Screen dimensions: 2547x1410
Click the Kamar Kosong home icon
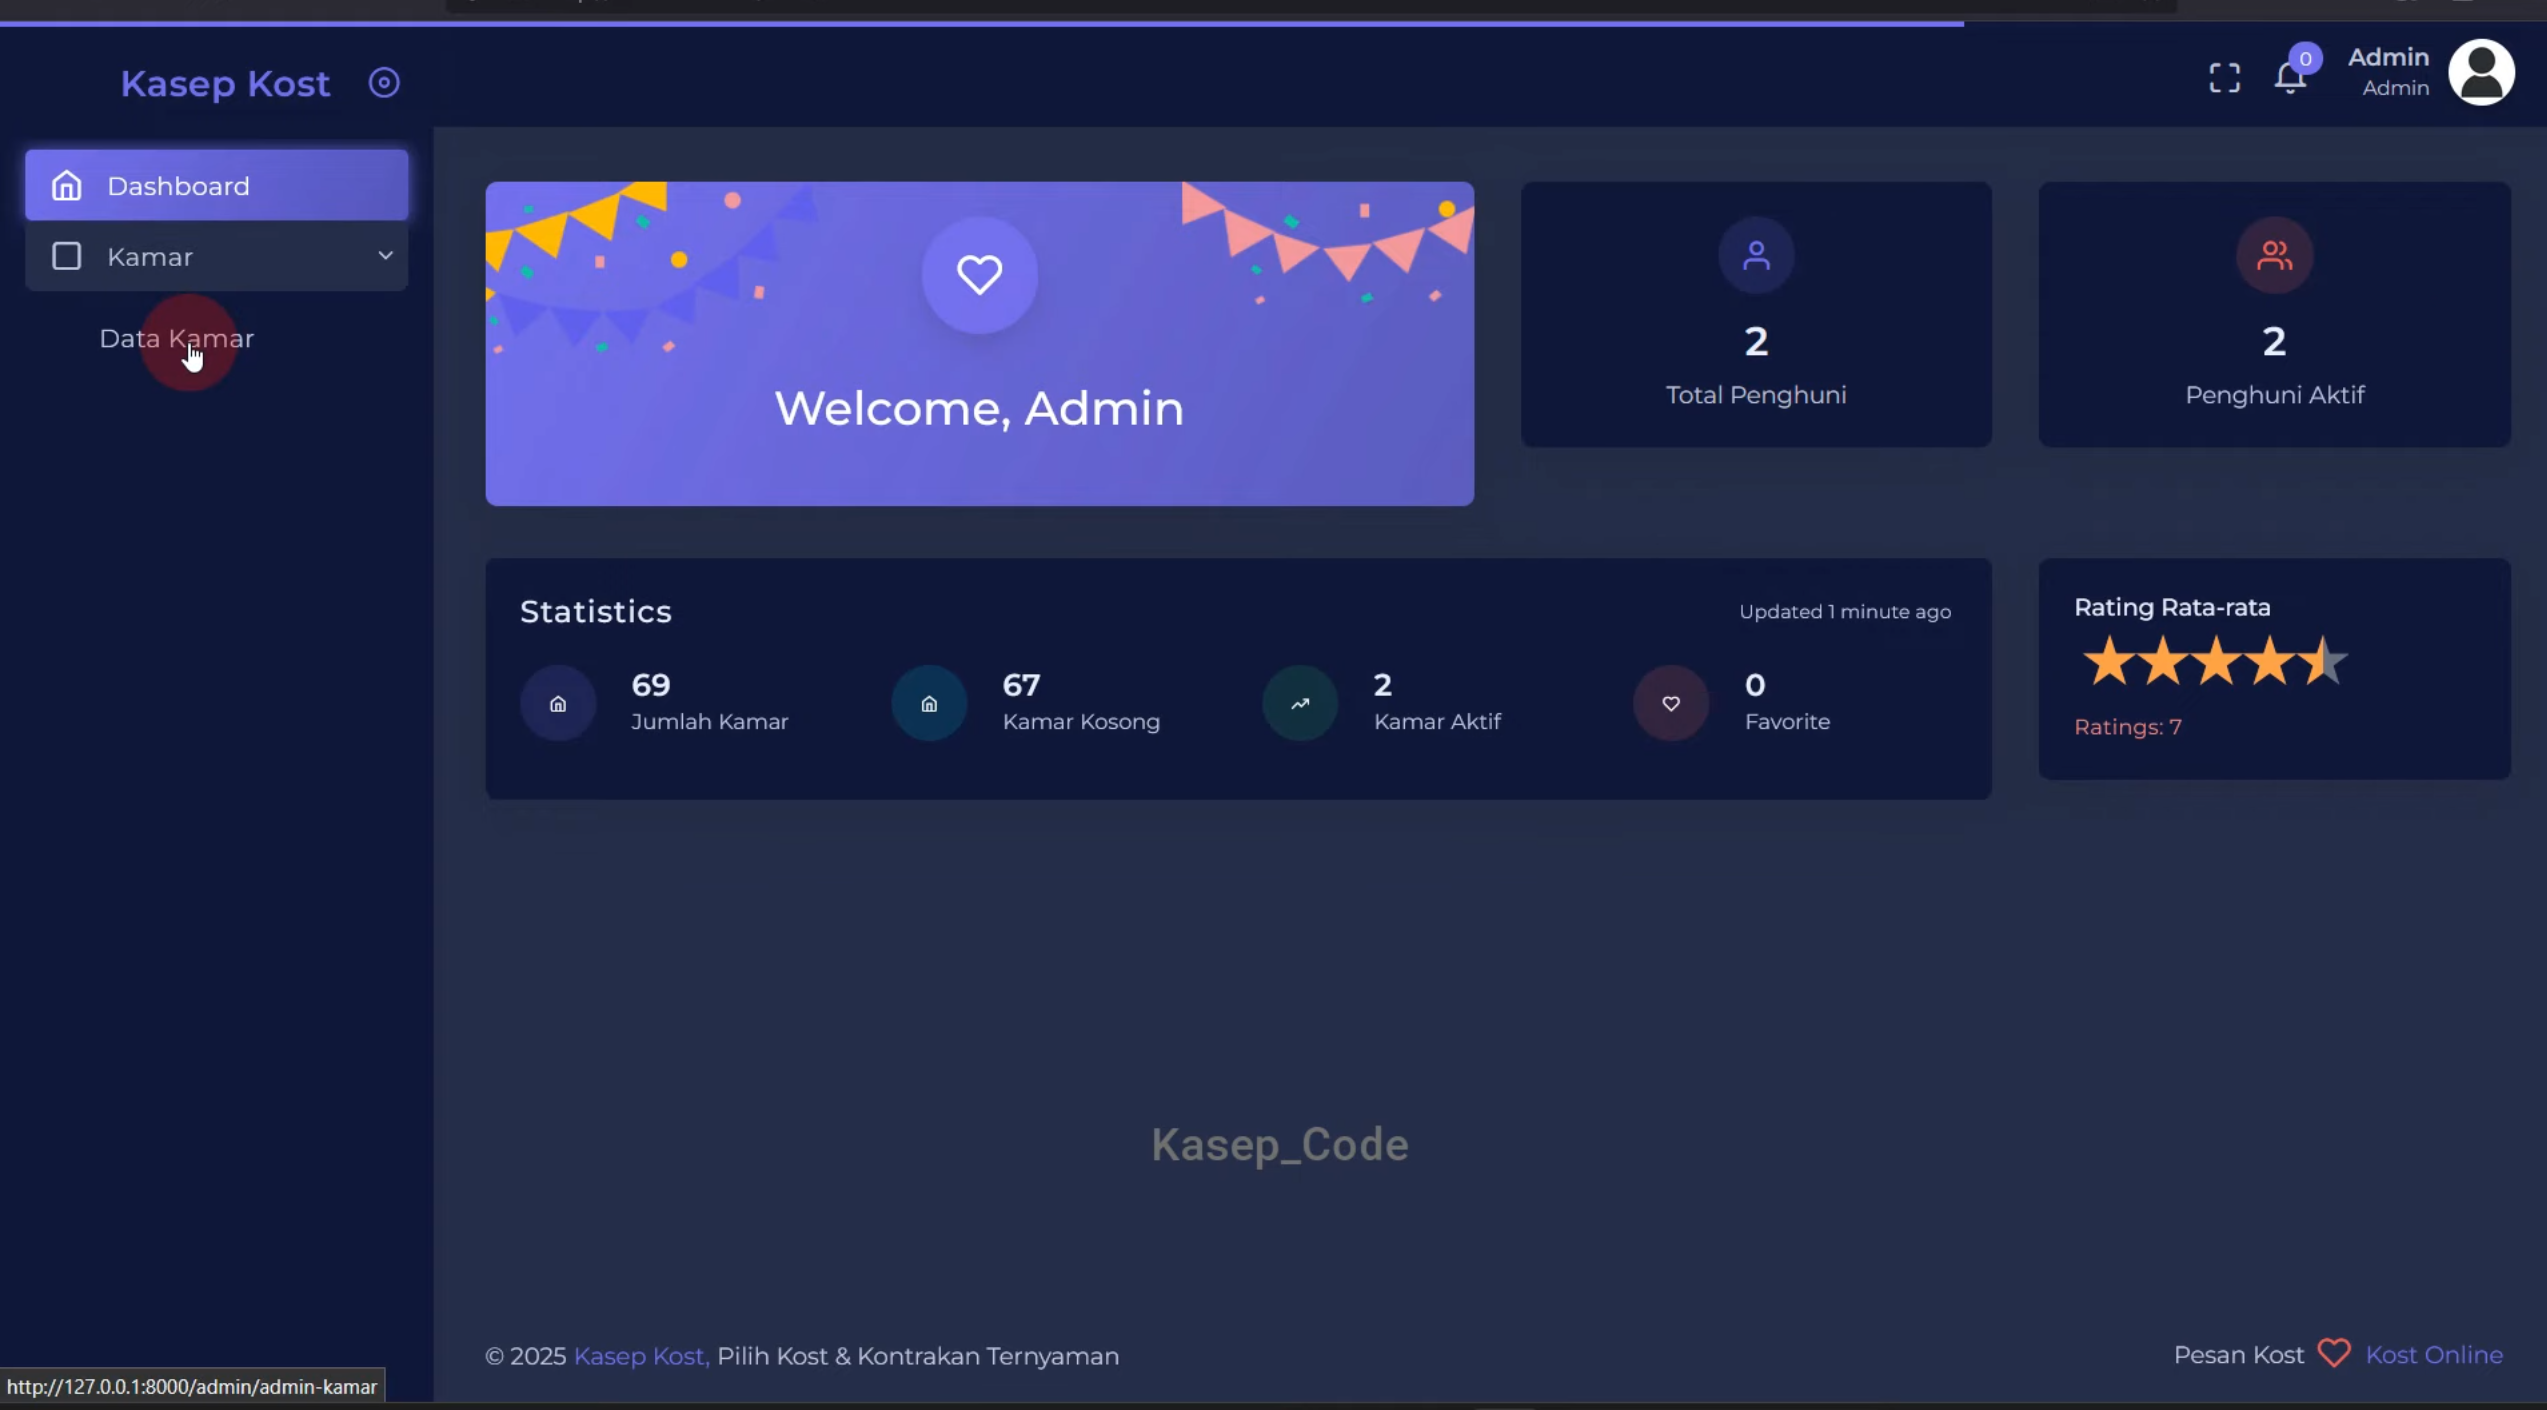pos(929,704)
